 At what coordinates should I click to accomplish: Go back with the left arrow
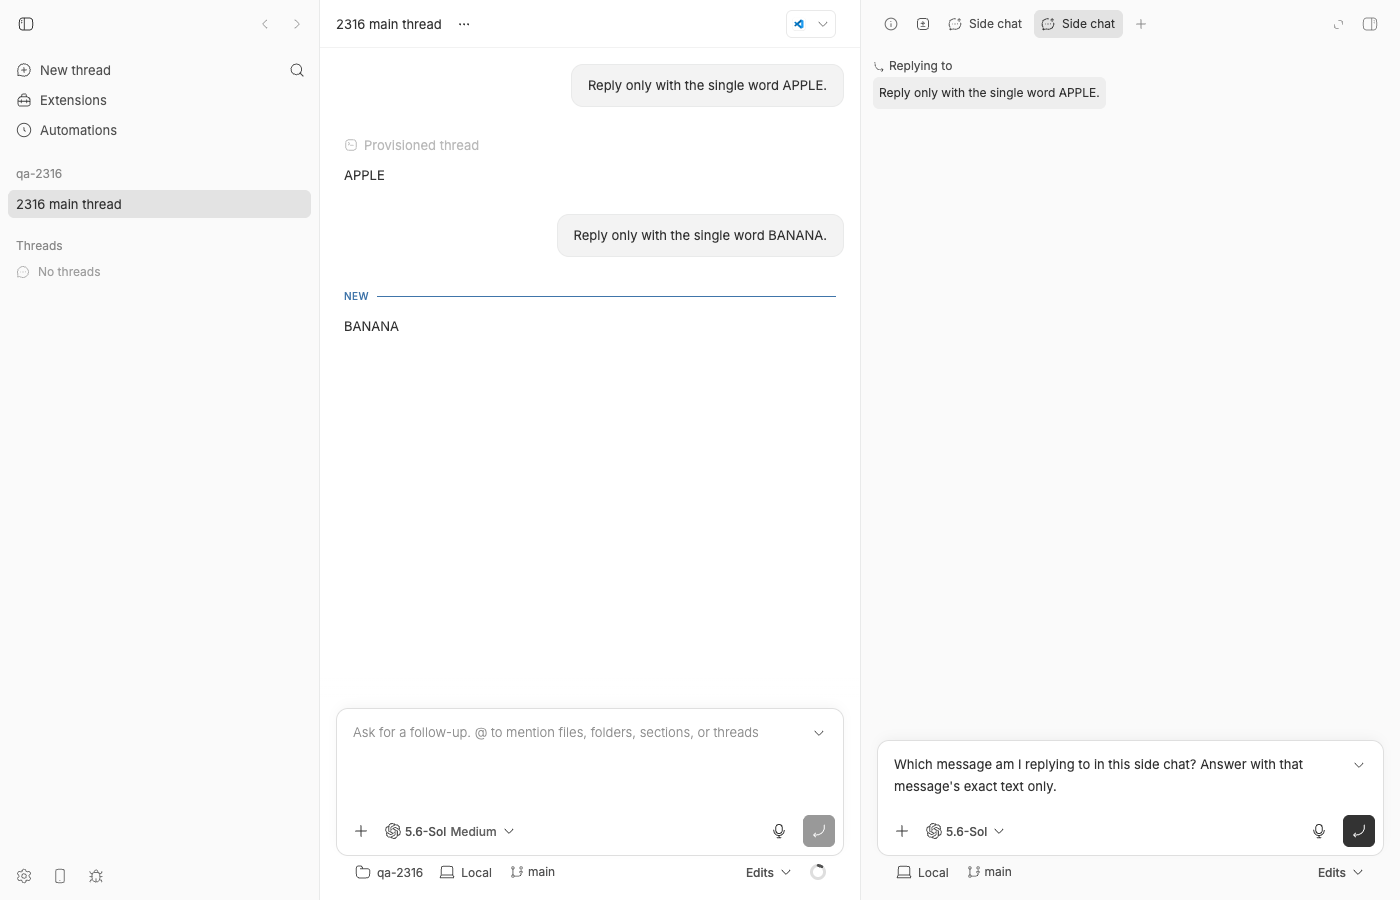[265, 24]
